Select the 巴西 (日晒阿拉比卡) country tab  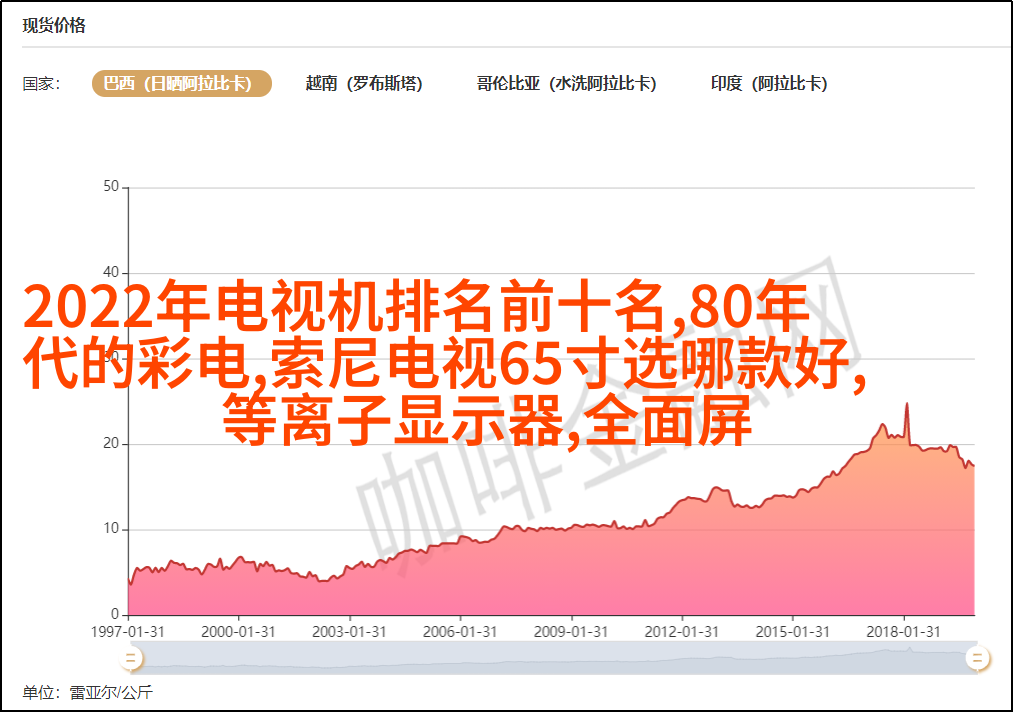coord(182,84)
